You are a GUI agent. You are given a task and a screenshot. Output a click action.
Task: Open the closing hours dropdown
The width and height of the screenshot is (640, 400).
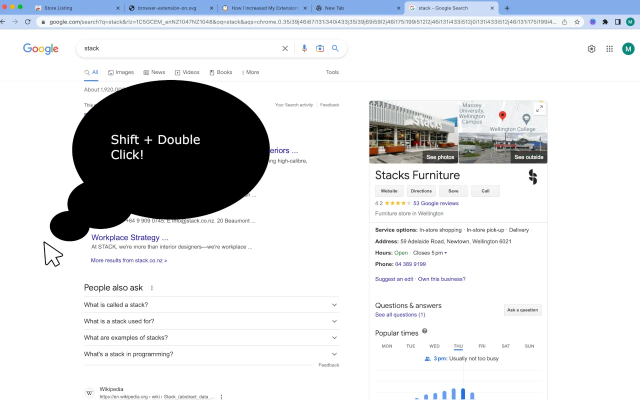(446, 253)
